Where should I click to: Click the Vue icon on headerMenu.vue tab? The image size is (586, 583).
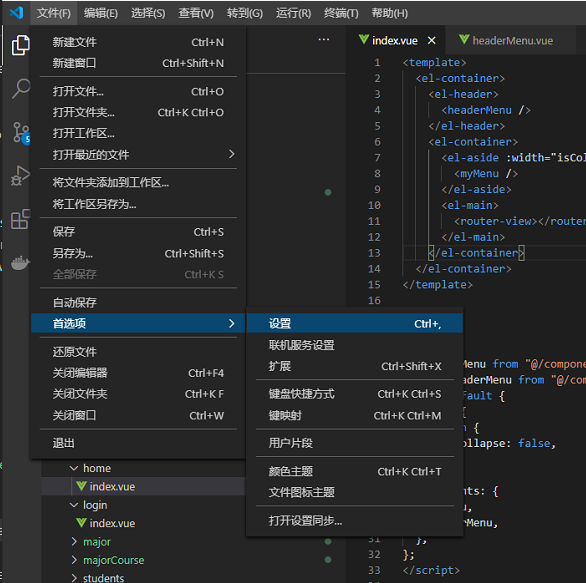point(464,40)
